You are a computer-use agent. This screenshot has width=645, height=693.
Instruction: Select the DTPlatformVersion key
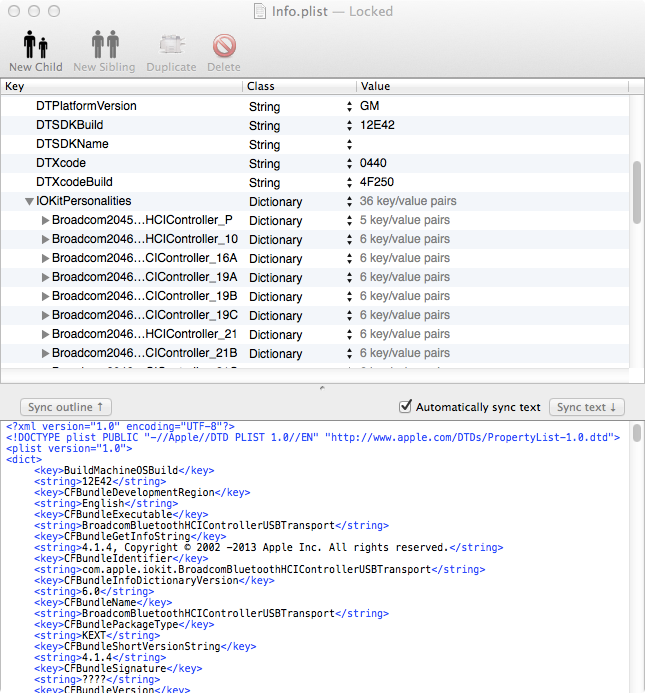pos(86,106)
